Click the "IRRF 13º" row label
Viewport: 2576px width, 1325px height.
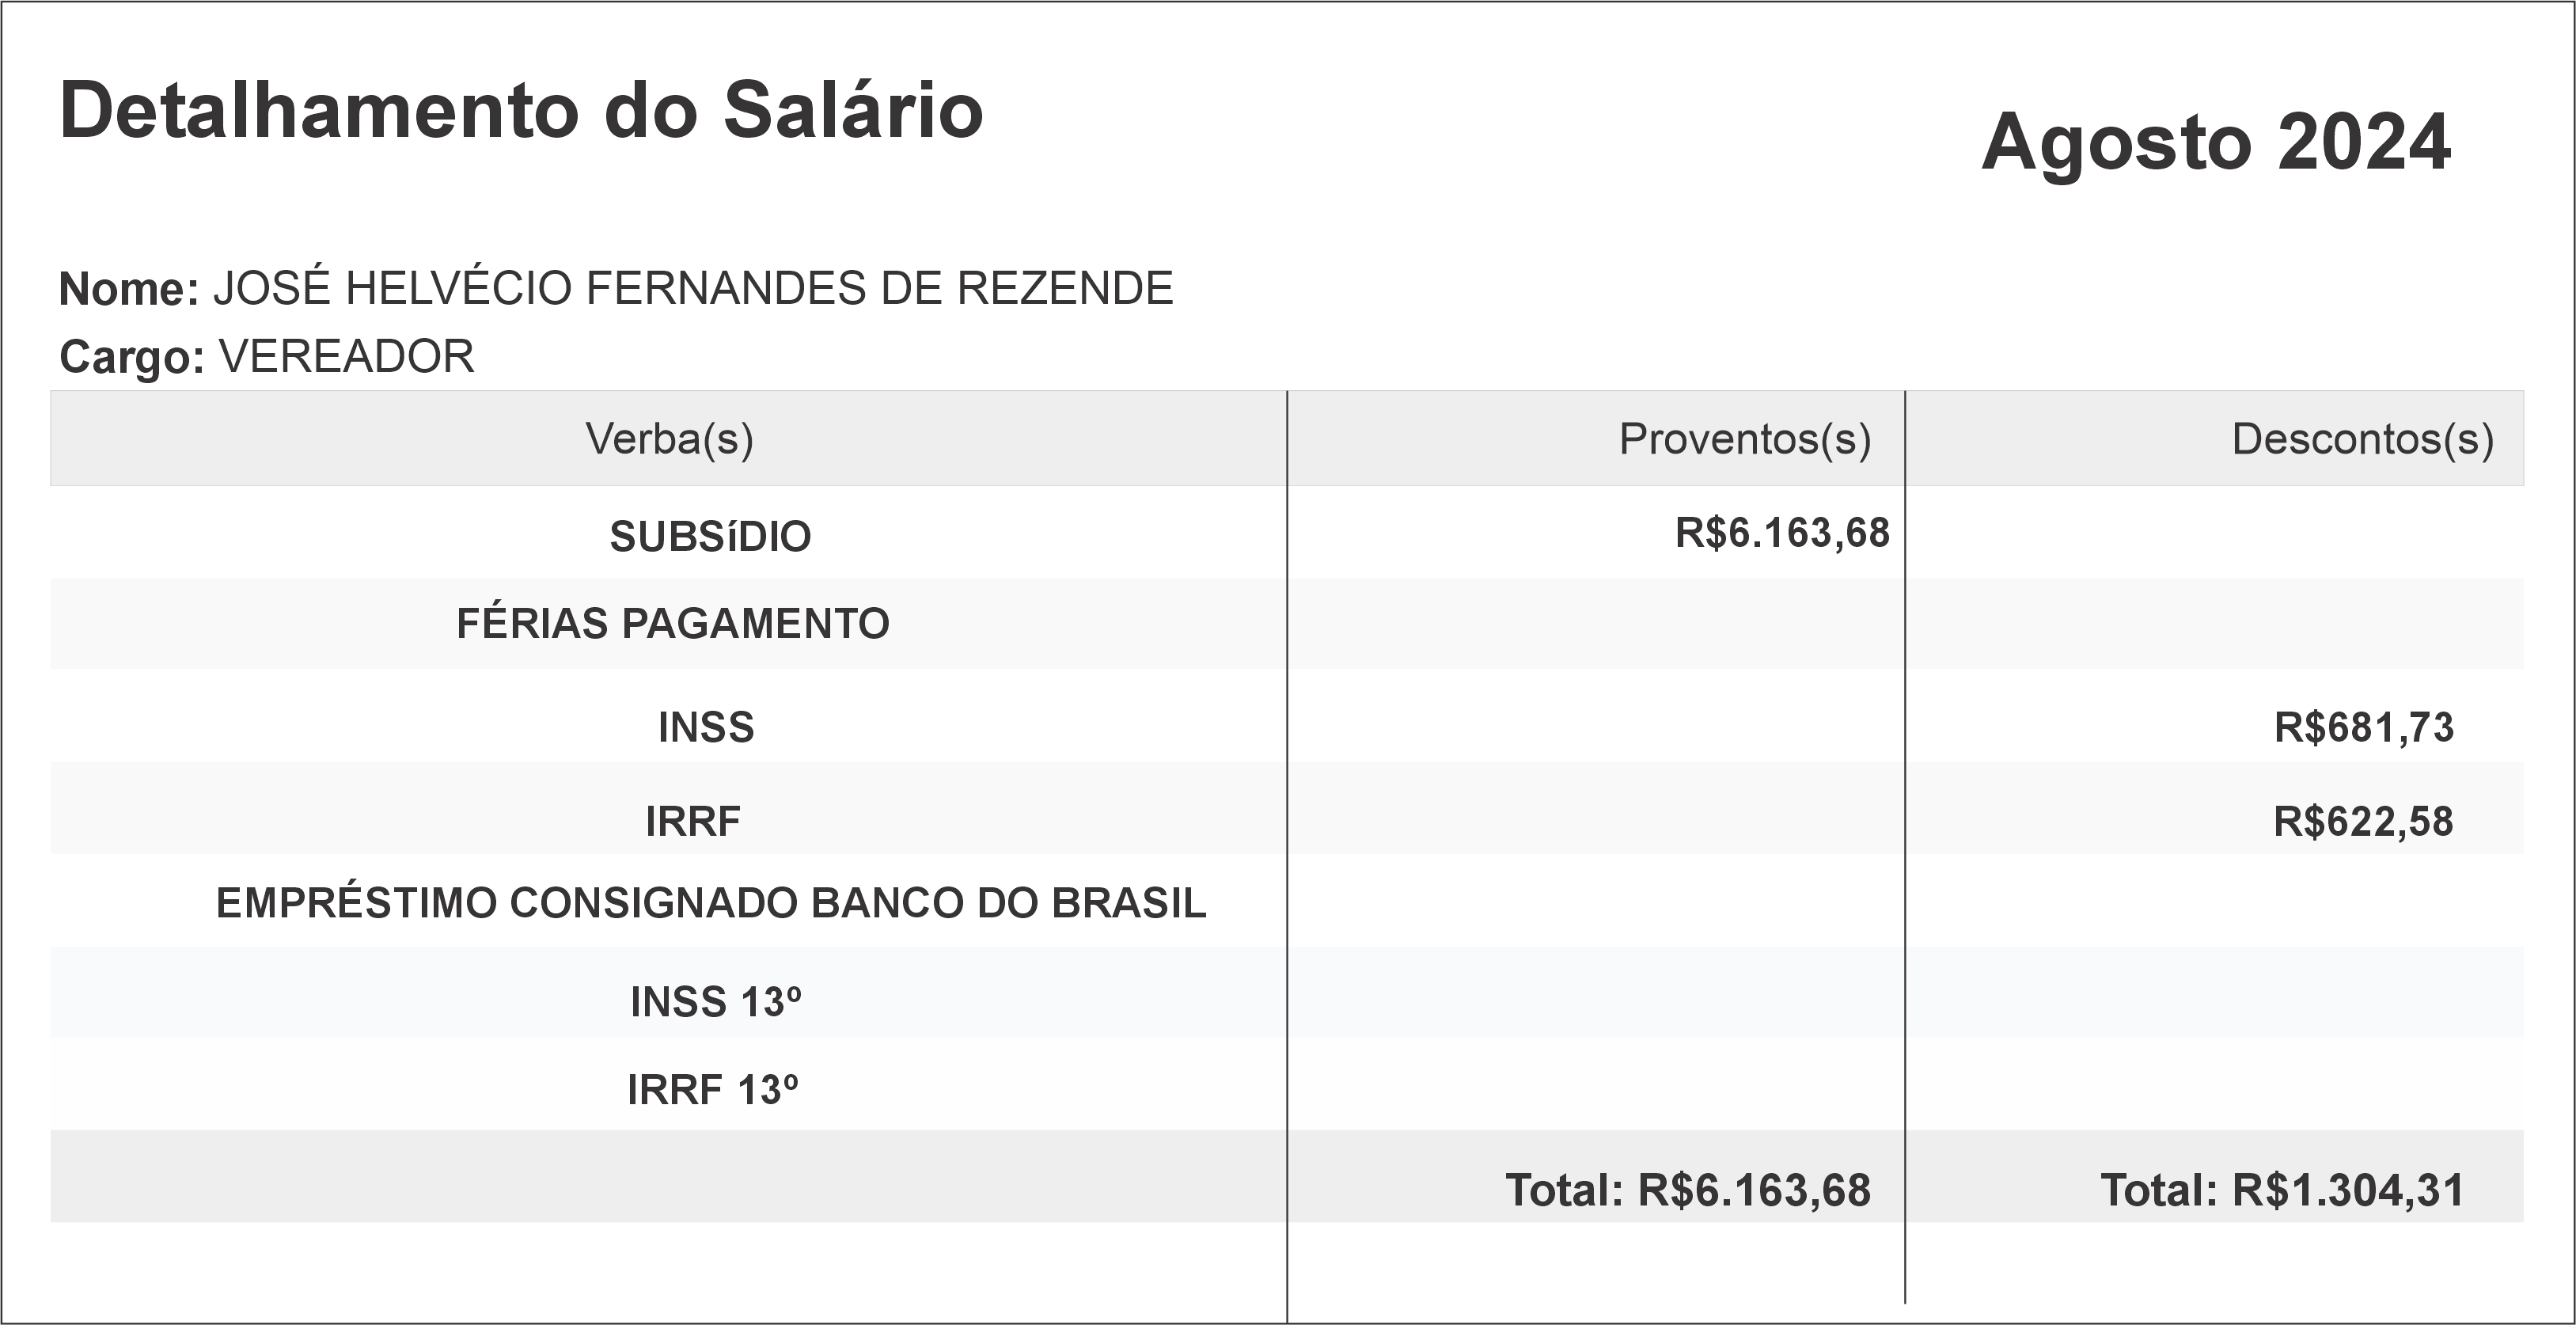(712, 1090)
